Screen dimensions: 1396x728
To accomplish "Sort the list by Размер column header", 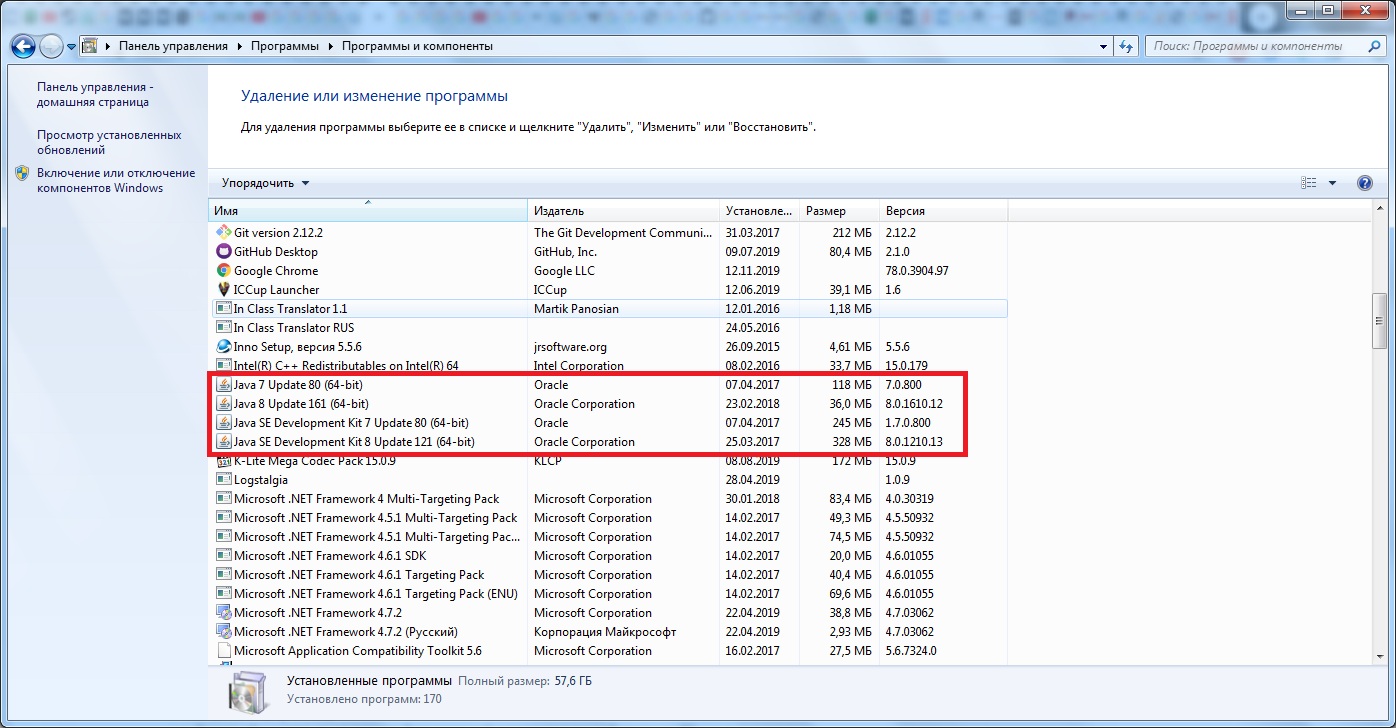I will pyautogui.click(x=840, y=211).
